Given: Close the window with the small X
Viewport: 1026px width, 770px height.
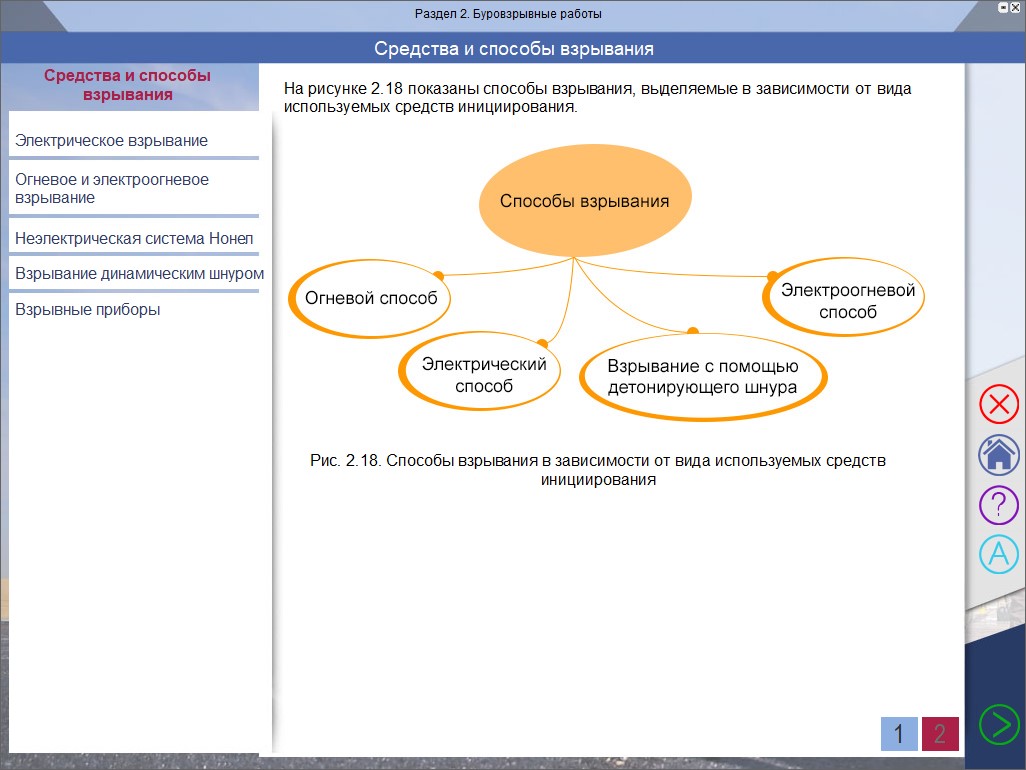Looking at the screenshot, I should point(1016,7).
